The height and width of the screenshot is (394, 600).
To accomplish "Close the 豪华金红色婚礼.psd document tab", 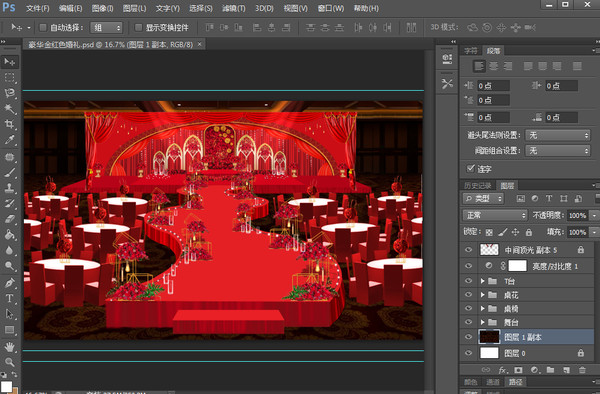I will pyautogui.click(x=199, y=44).
